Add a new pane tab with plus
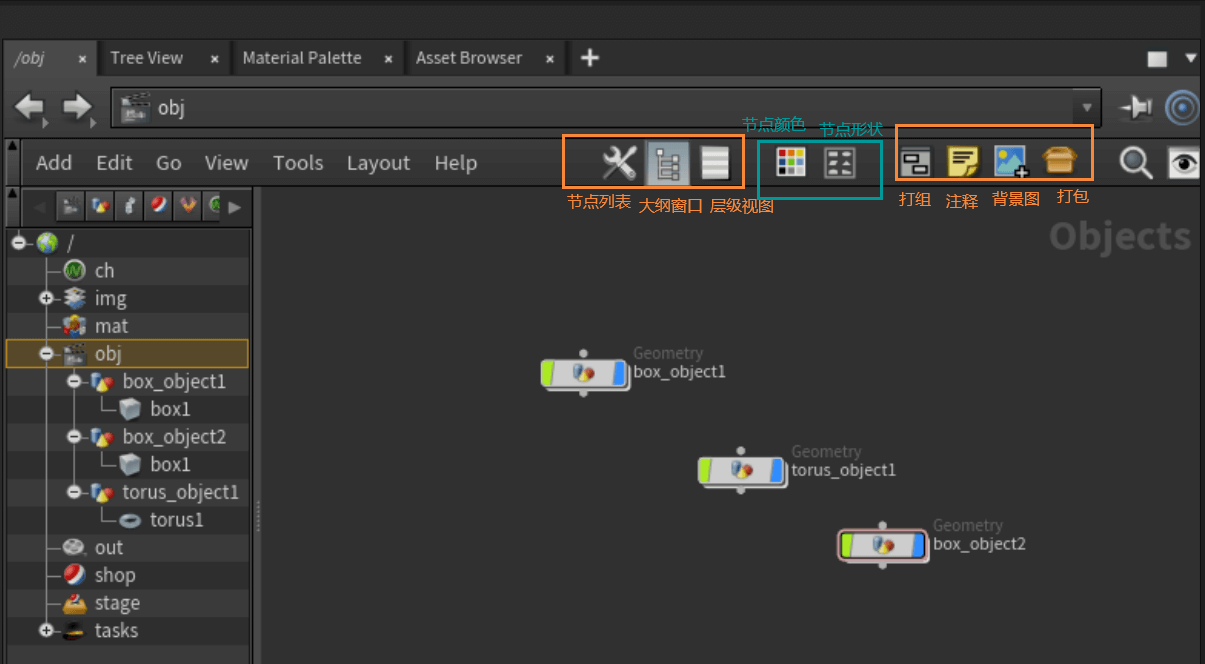Viewport: 1205px width, 664px height. [590, 58]
